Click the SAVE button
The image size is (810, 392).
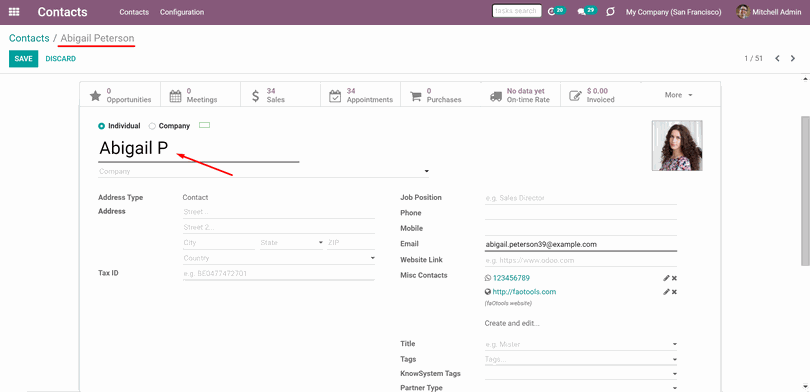point(23,59)
